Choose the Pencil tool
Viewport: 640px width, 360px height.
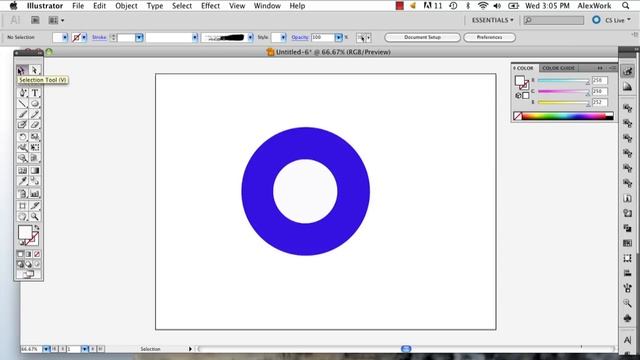click(35, 114)
